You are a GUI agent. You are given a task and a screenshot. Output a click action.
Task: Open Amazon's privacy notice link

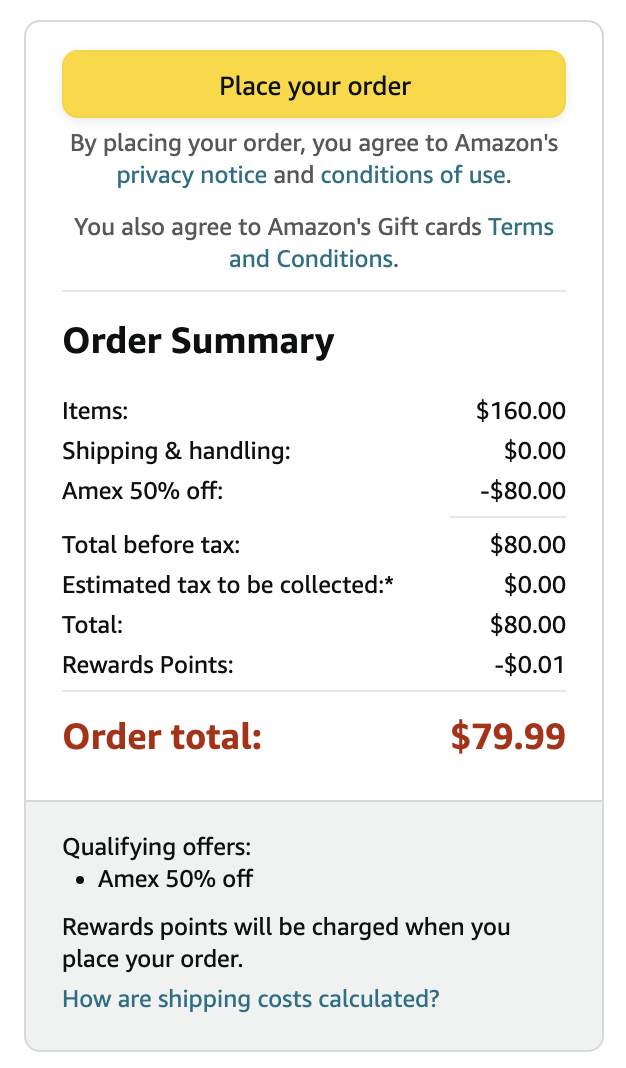(x=192, y=176)
